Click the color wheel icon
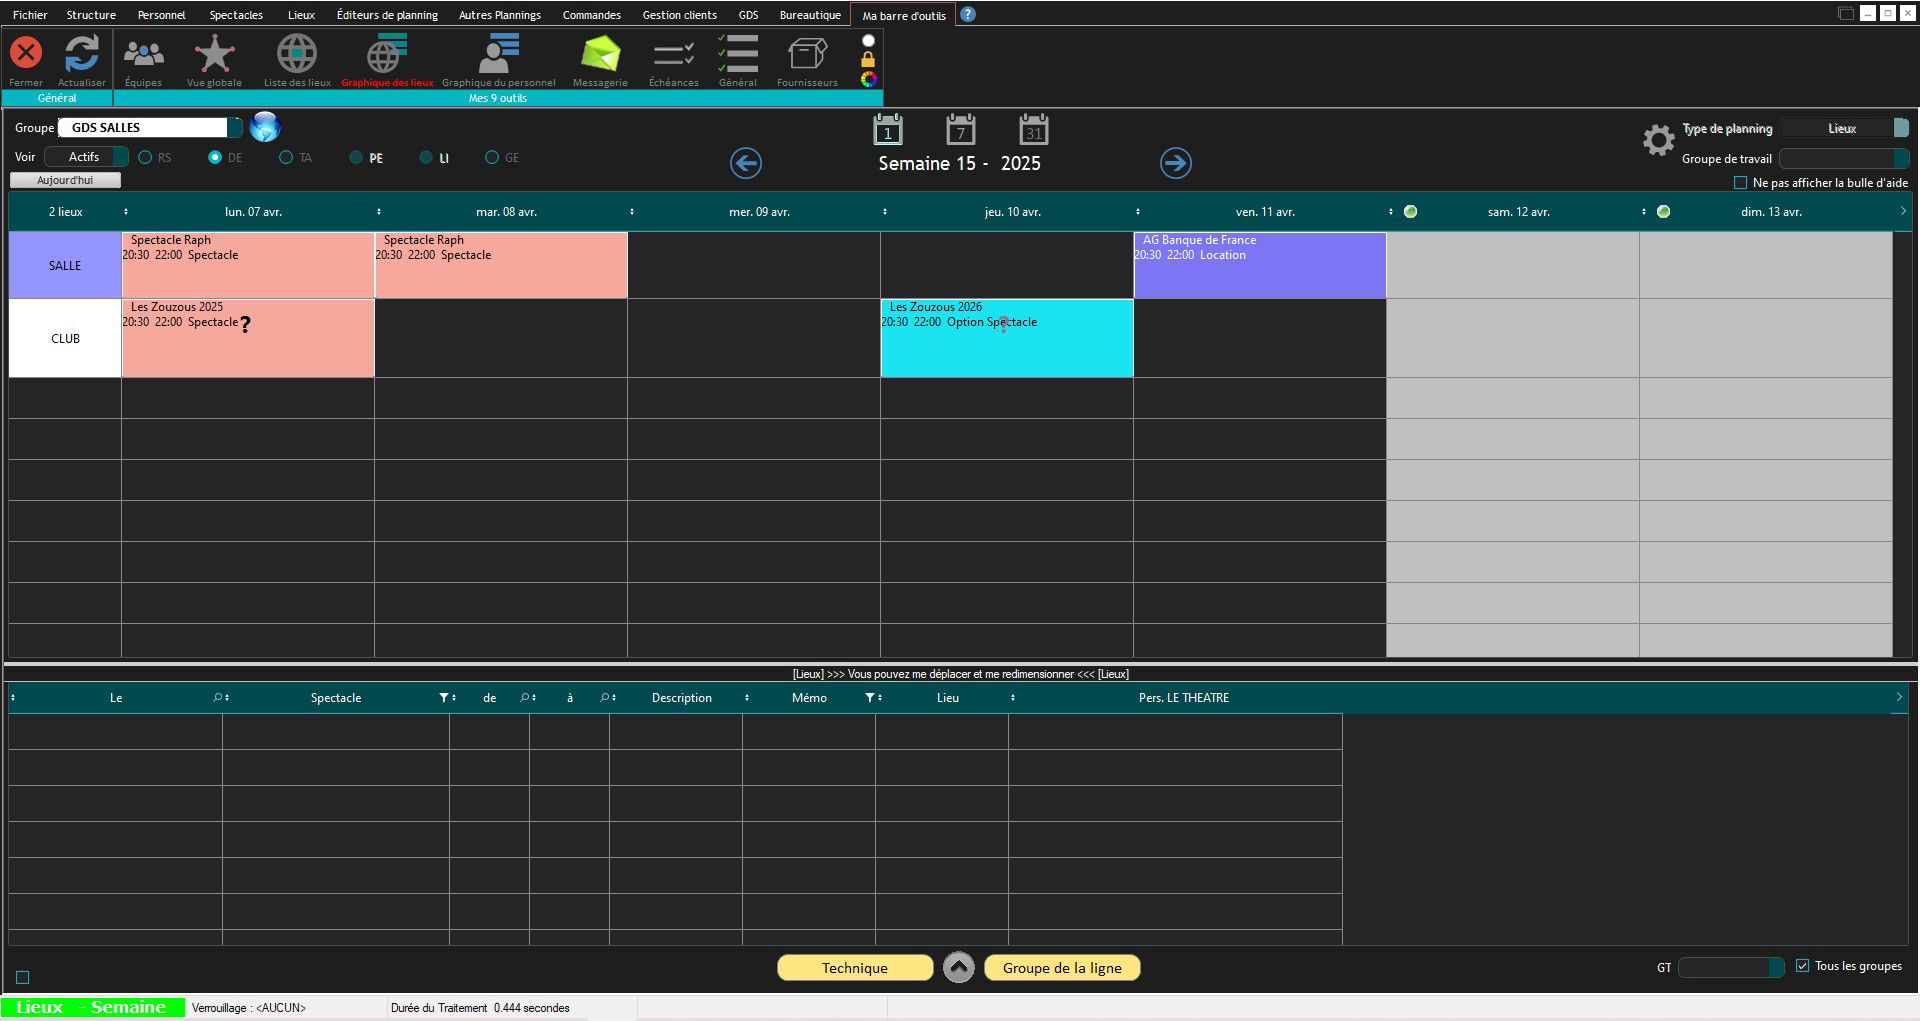 point(868,79)
